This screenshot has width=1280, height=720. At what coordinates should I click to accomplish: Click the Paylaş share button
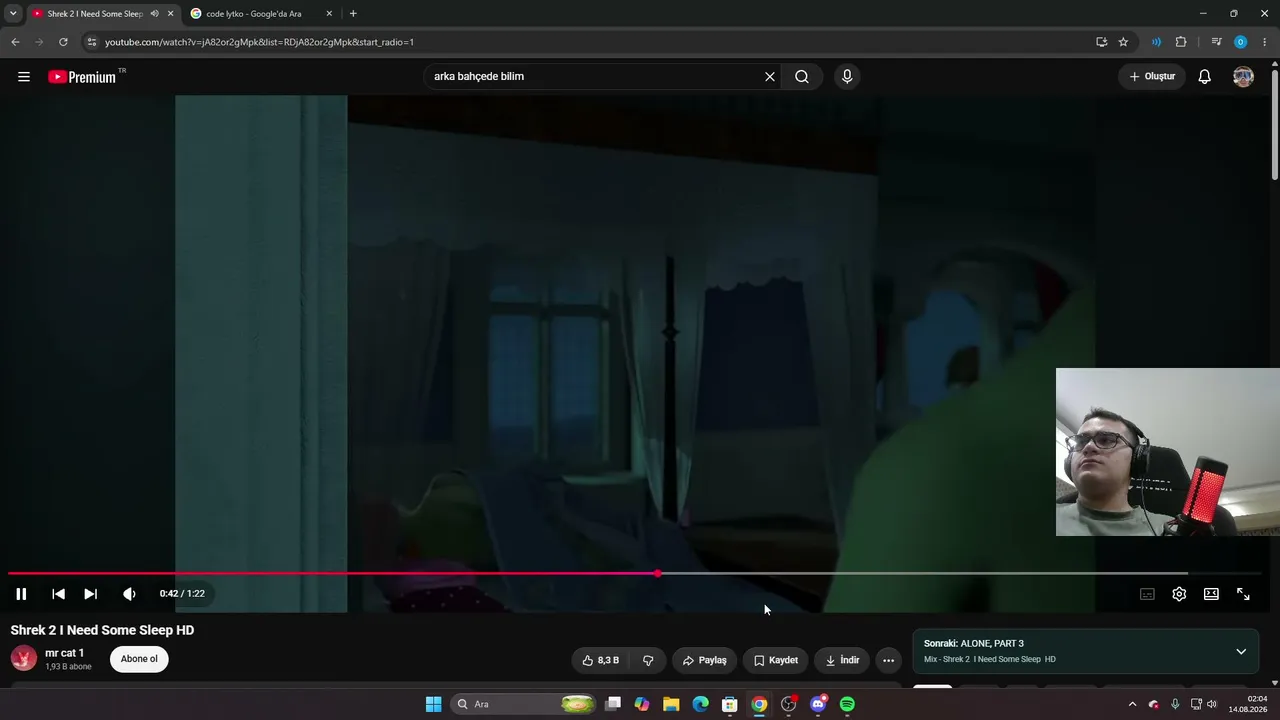(x=704, y=660)
